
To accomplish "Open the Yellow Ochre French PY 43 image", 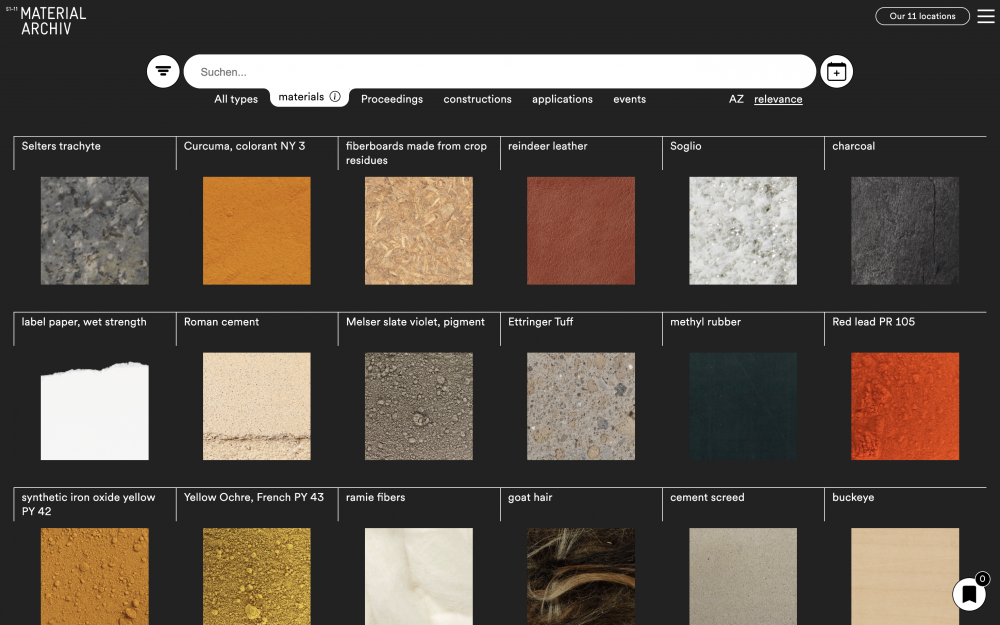I will point(256,577).
